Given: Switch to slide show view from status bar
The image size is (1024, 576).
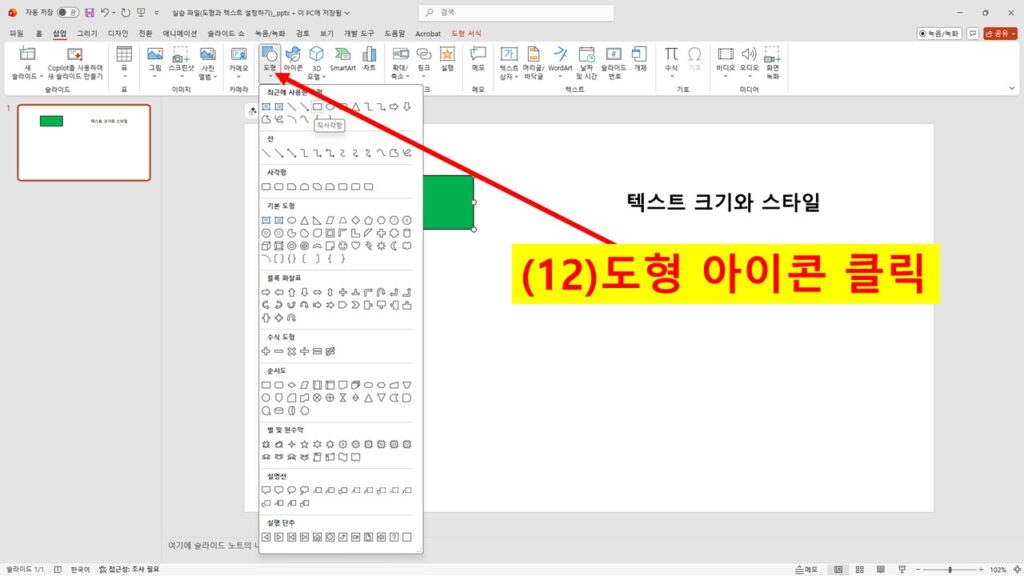Looking at the screenshot, I should pyautogui.click(x=902, y=568).
